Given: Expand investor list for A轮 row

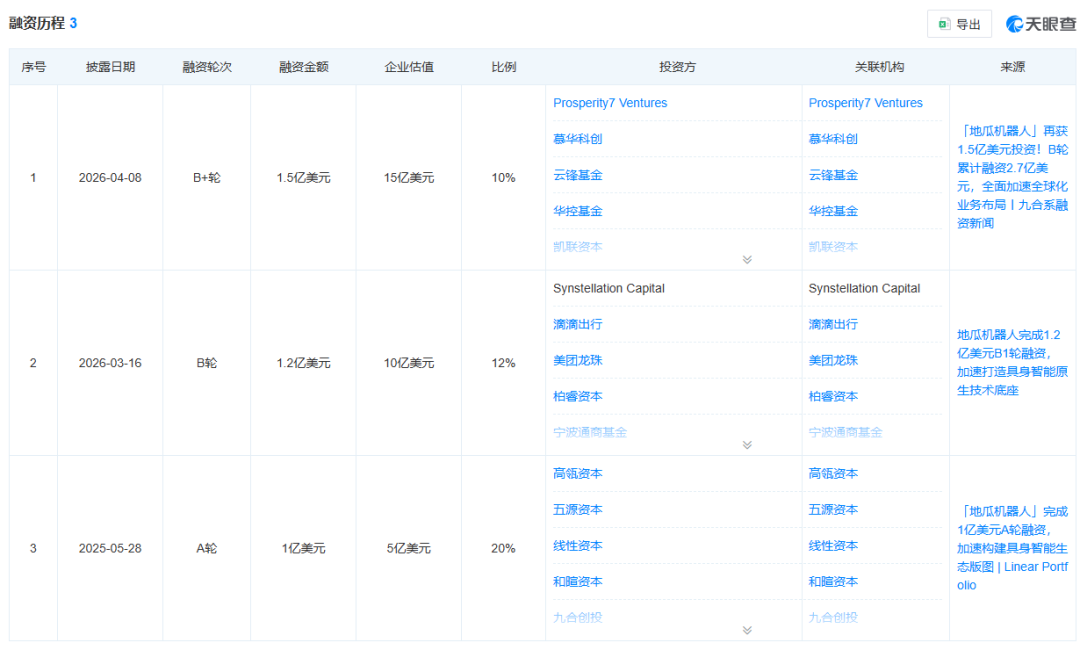Looking at the screenshot, I should click(x=746, y=630).
